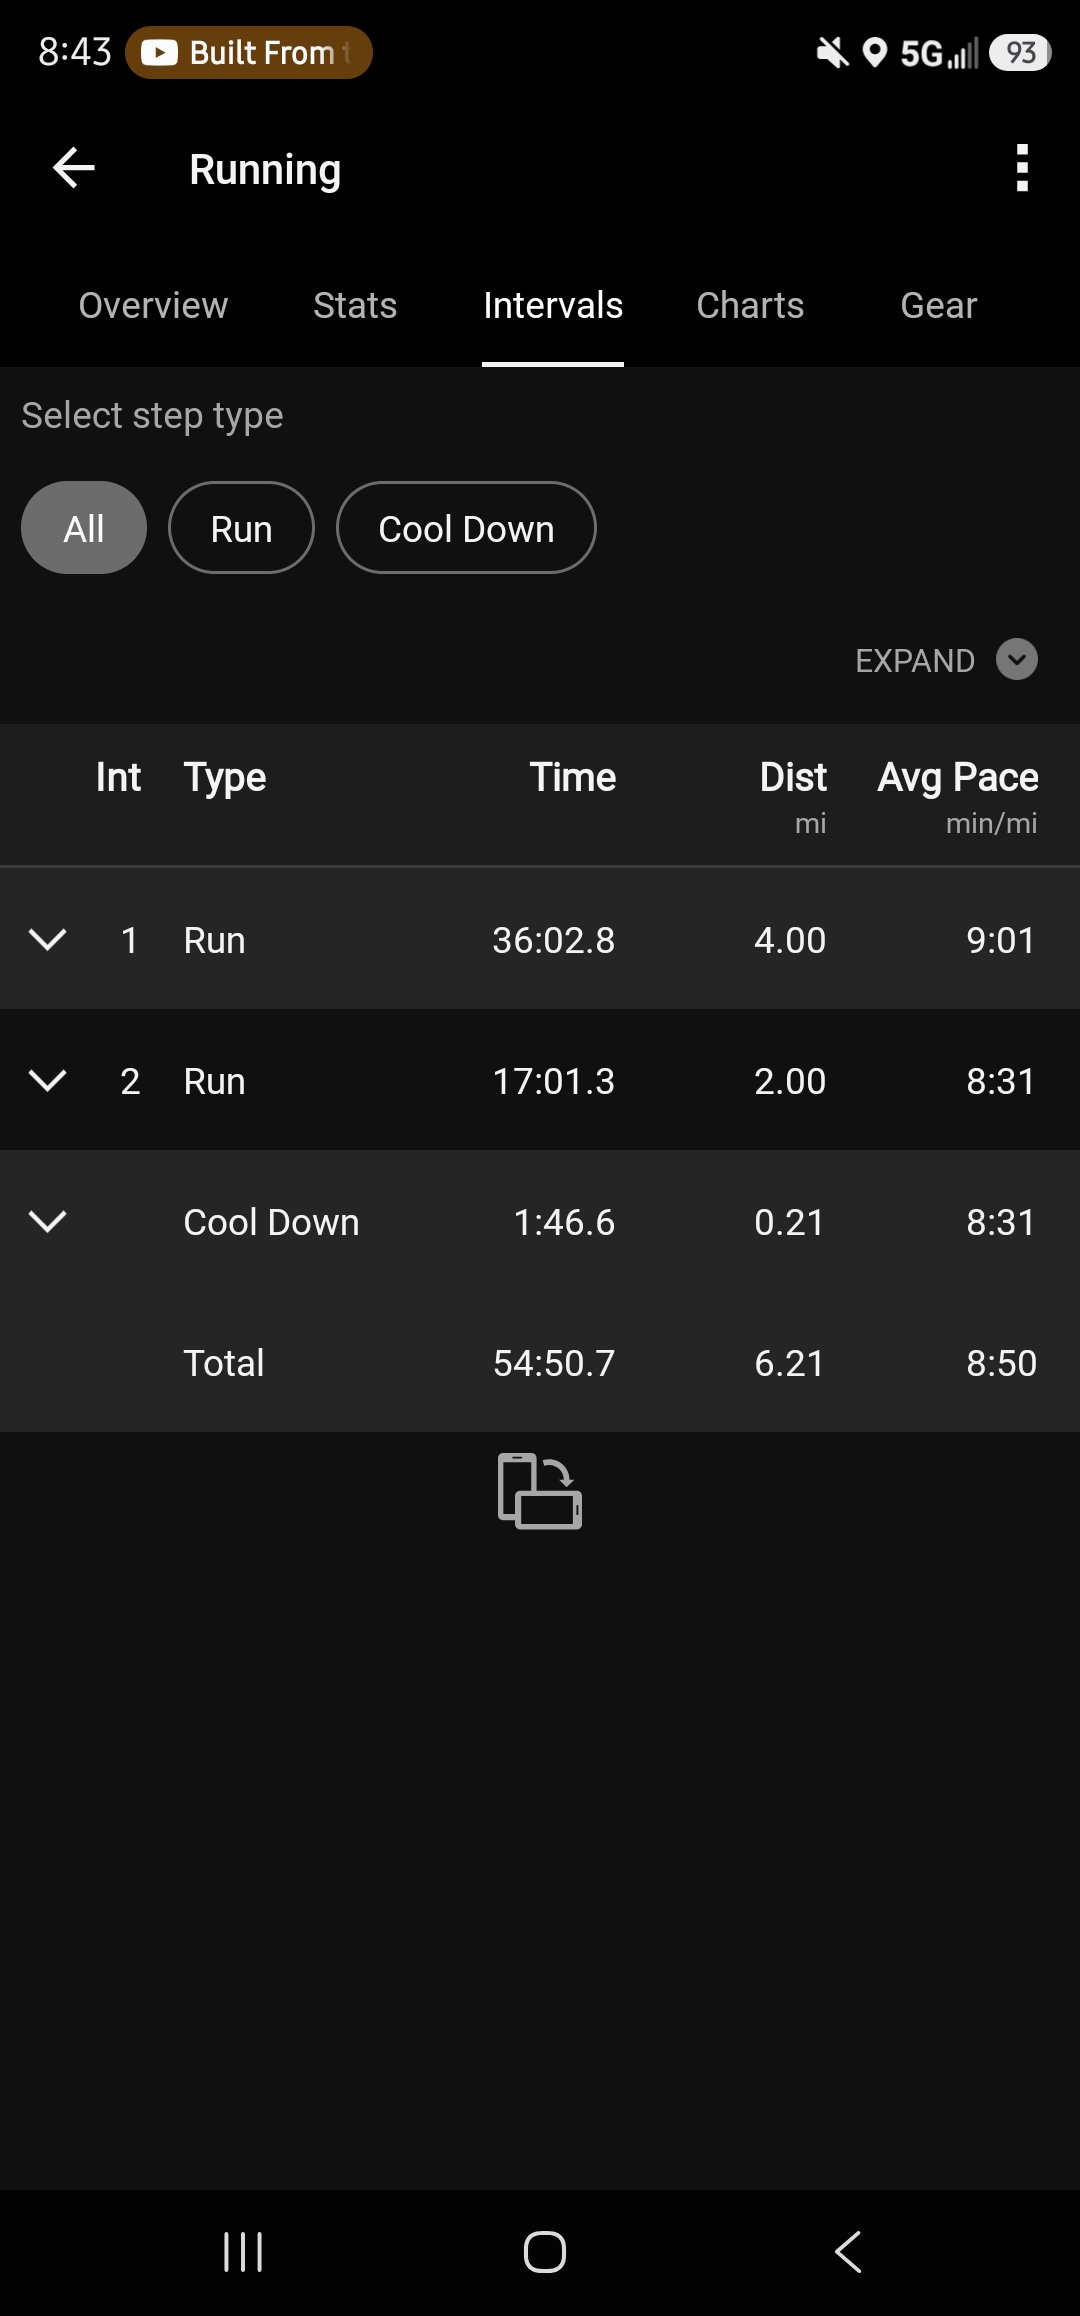Tap the Android recent apps button
The image size is (1080, 2316).
[x=243, y=2252]
